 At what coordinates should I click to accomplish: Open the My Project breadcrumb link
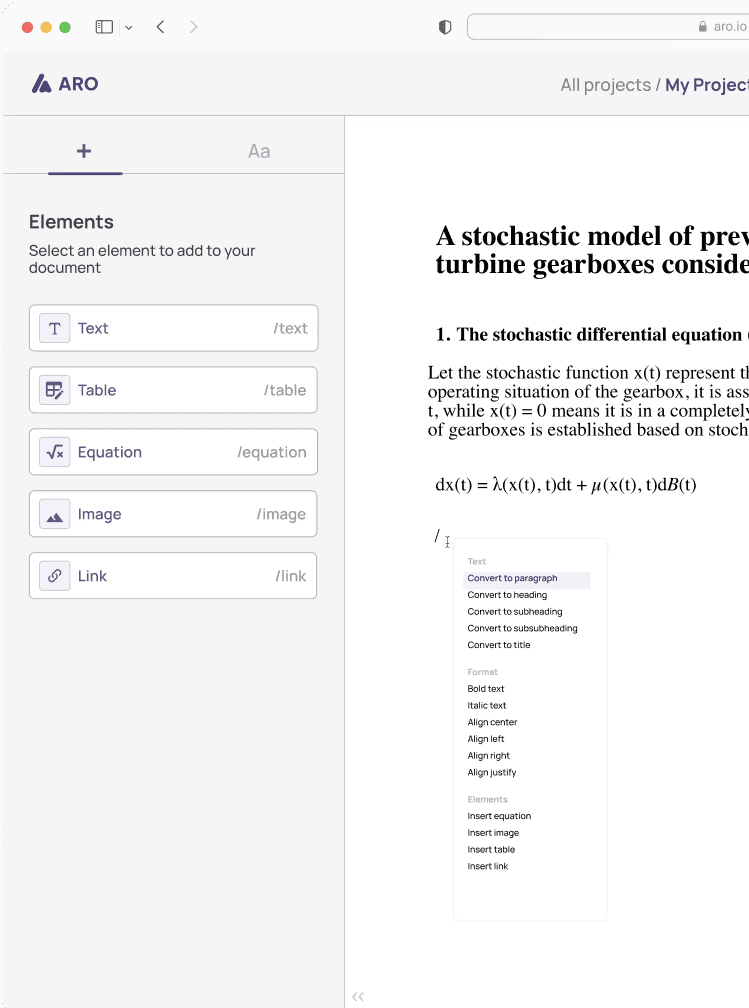pos(707,85)
